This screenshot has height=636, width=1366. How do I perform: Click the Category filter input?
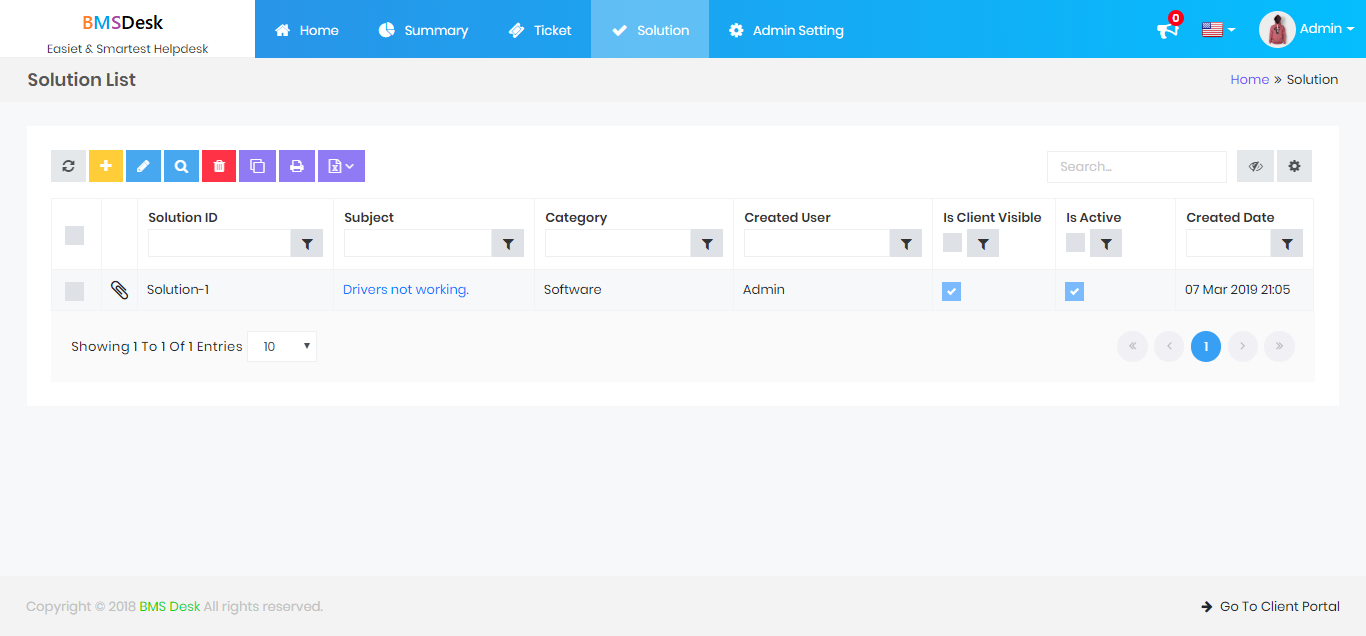coord(618,243)
